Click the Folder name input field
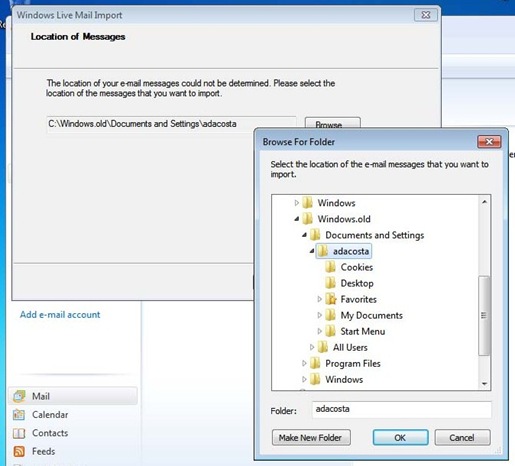Image resolution: width=515 pixels, height=466 pixels. (x=401, y=409)
